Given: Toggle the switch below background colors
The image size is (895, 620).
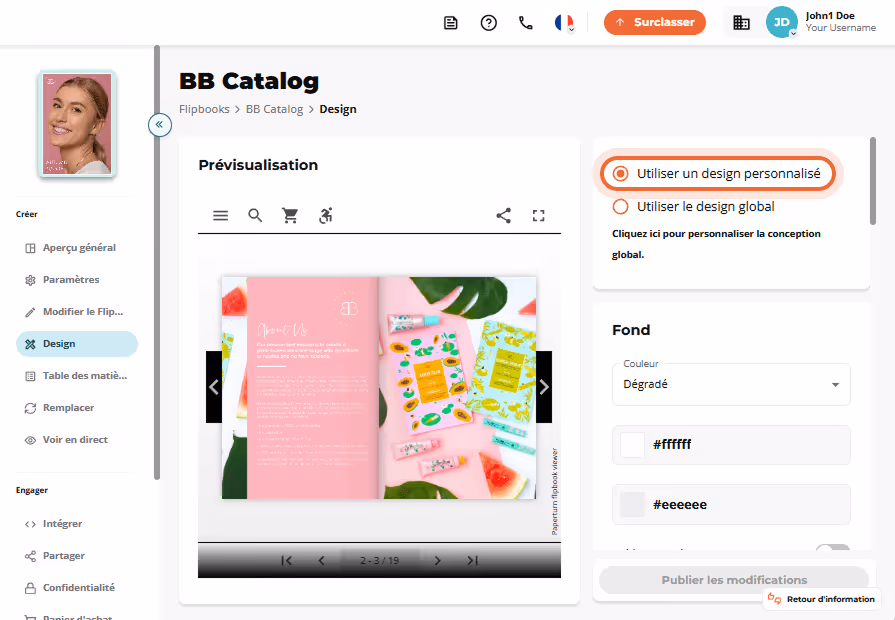Looking at the screenshot, I should [833, 549].
